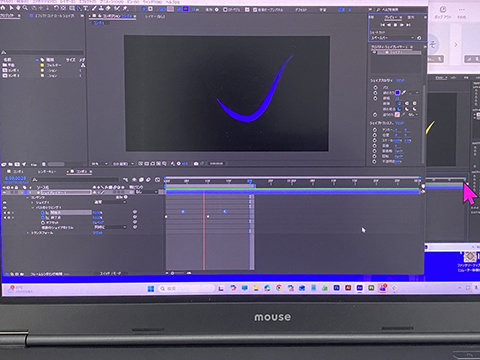Click the Home icon in the toolbar

(x=3, y=8)
